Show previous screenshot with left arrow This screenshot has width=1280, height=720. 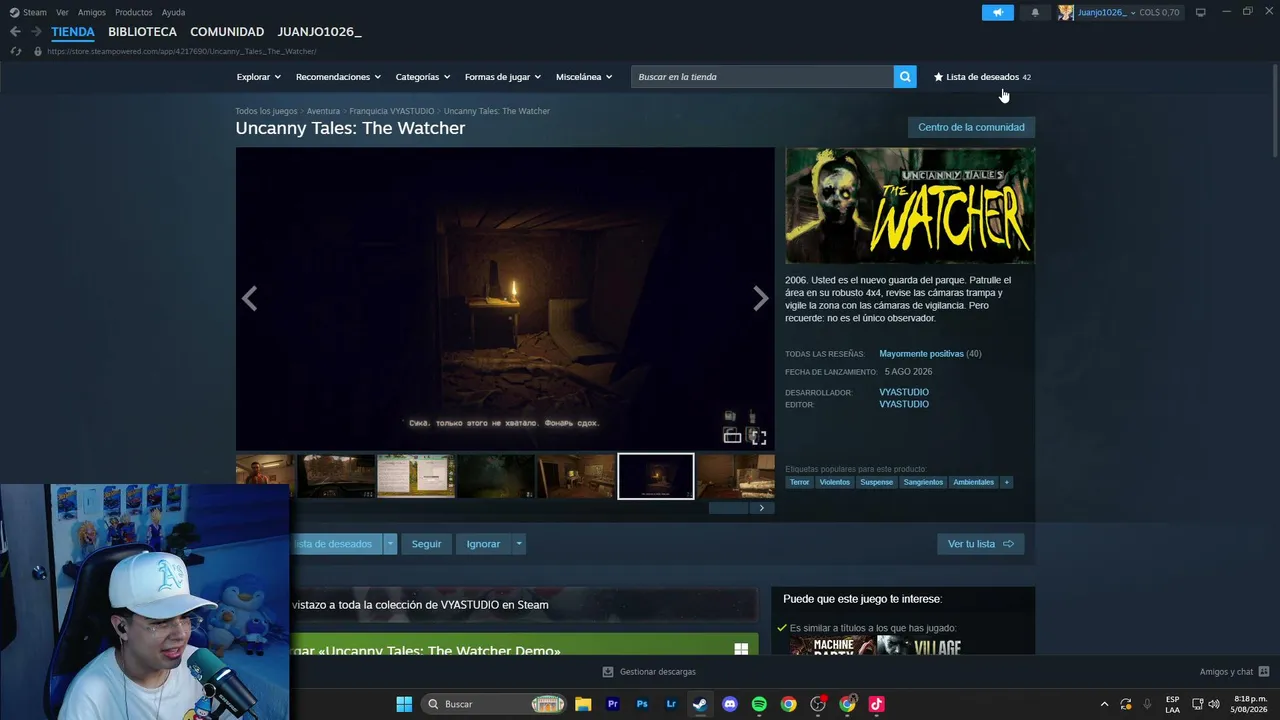pyautogui.click(x=249, y=298)
